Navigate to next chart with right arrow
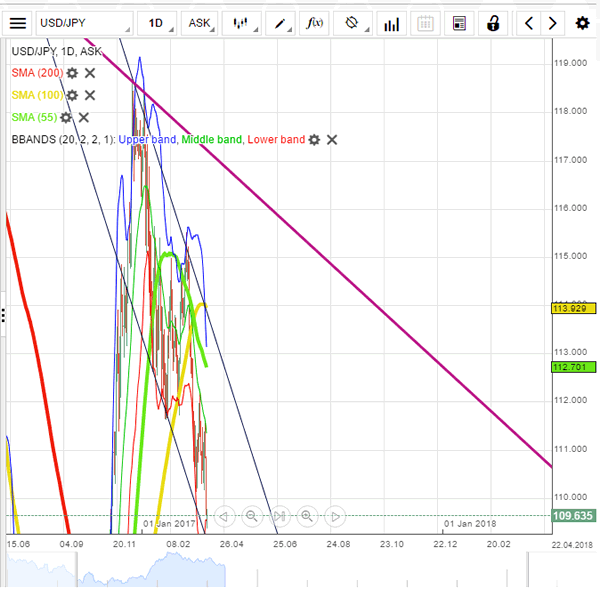The image size is (600, 589). (x=553, y=23)
